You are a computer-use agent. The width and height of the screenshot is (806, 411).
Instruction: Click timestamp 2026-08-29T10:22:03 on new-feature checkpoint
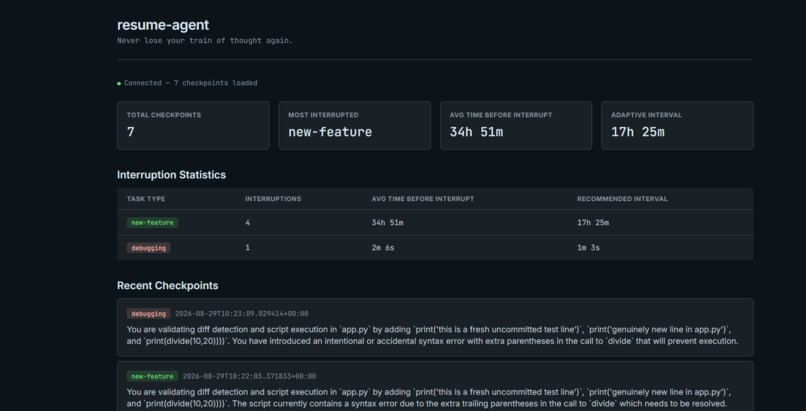pos(249,376)
